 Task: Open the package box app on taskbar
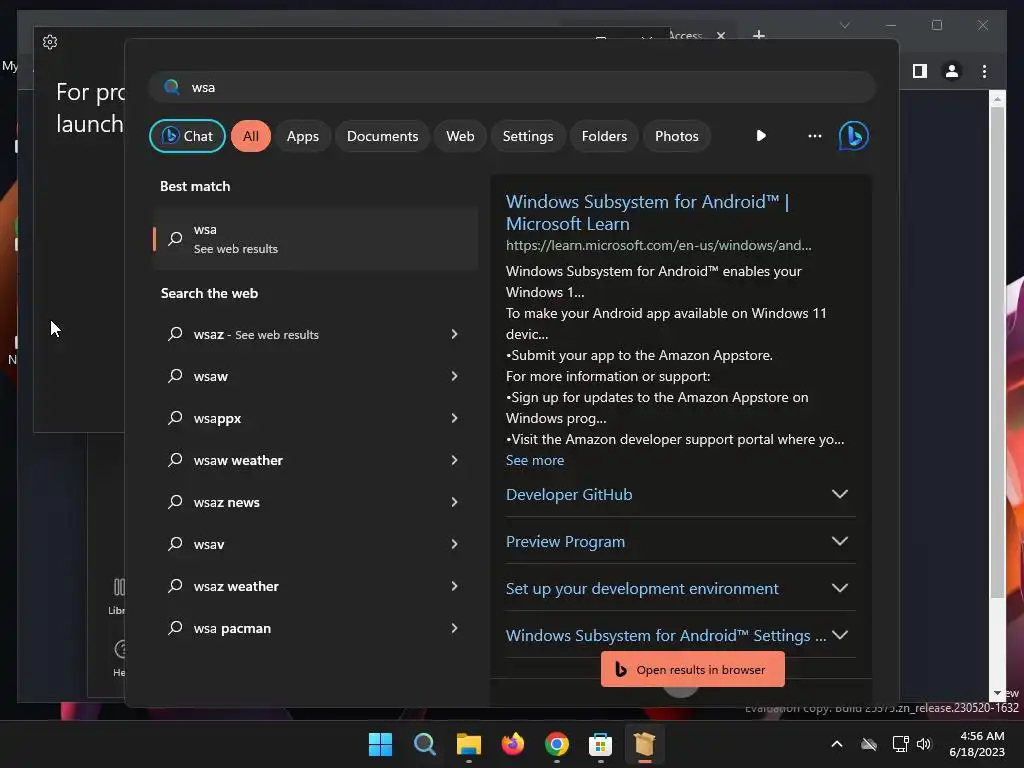click(645, 744)
